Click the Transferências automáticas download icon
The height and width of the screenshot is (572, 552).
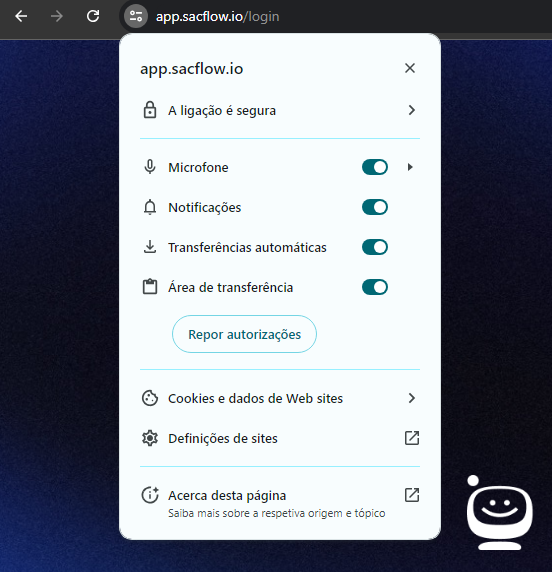tap(150, 247)
